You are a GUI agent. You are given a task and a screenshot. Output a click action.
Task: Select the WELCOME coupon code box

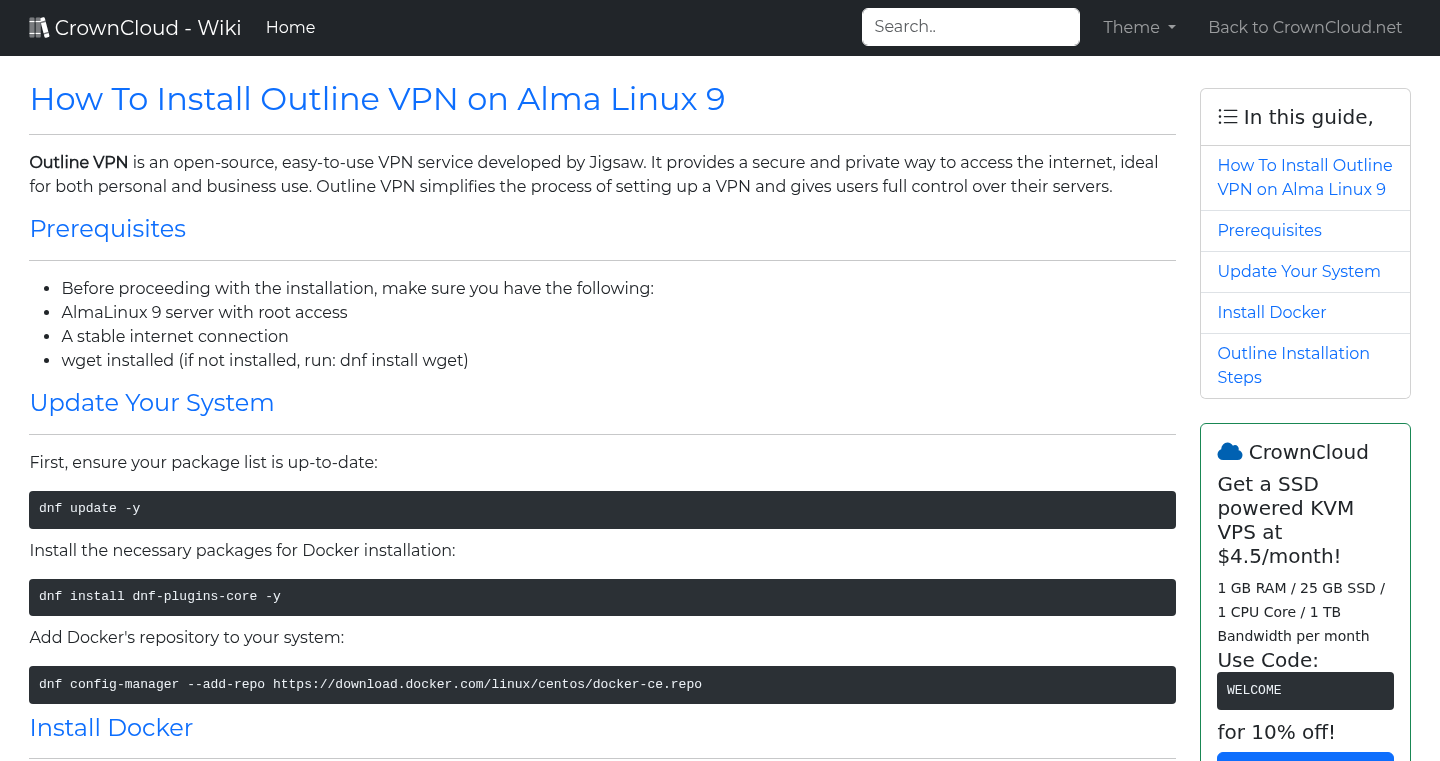point(1305,690)
